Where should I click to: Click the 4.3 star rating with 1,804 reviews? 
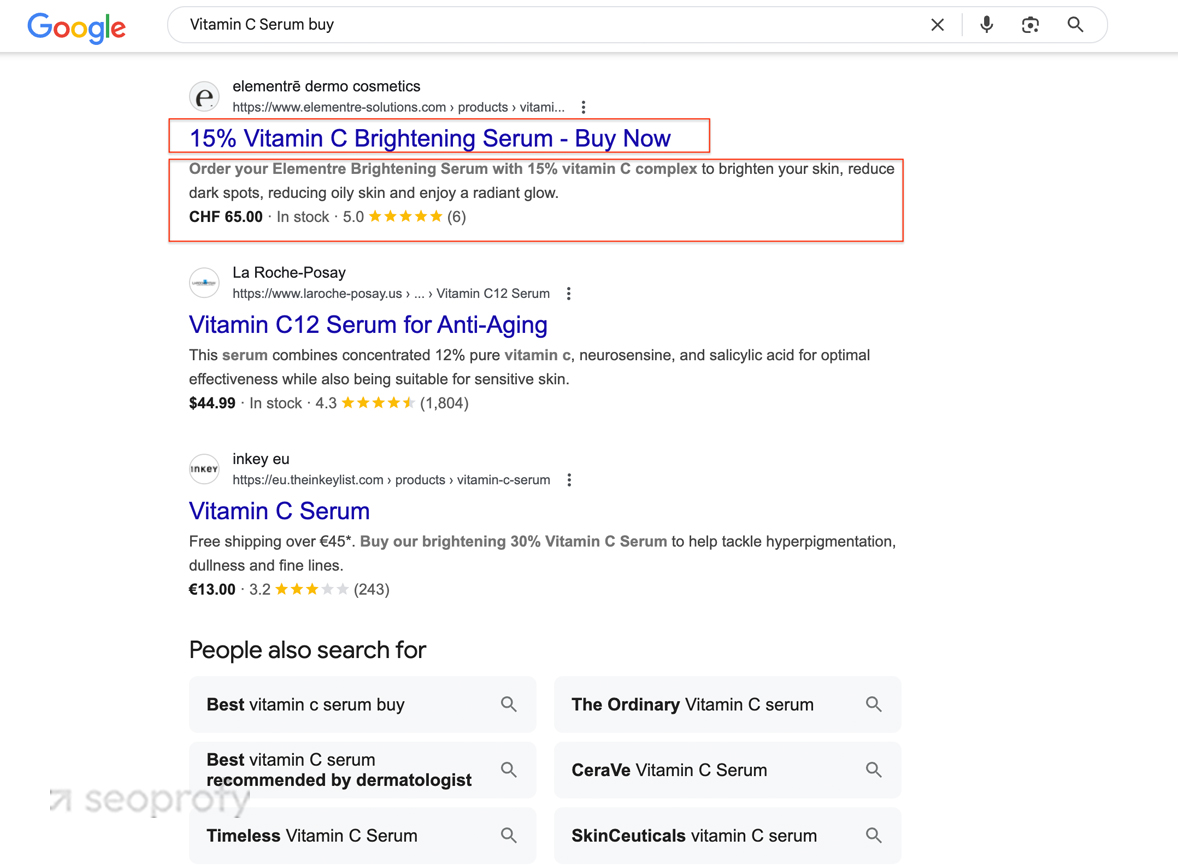point(391,404)
